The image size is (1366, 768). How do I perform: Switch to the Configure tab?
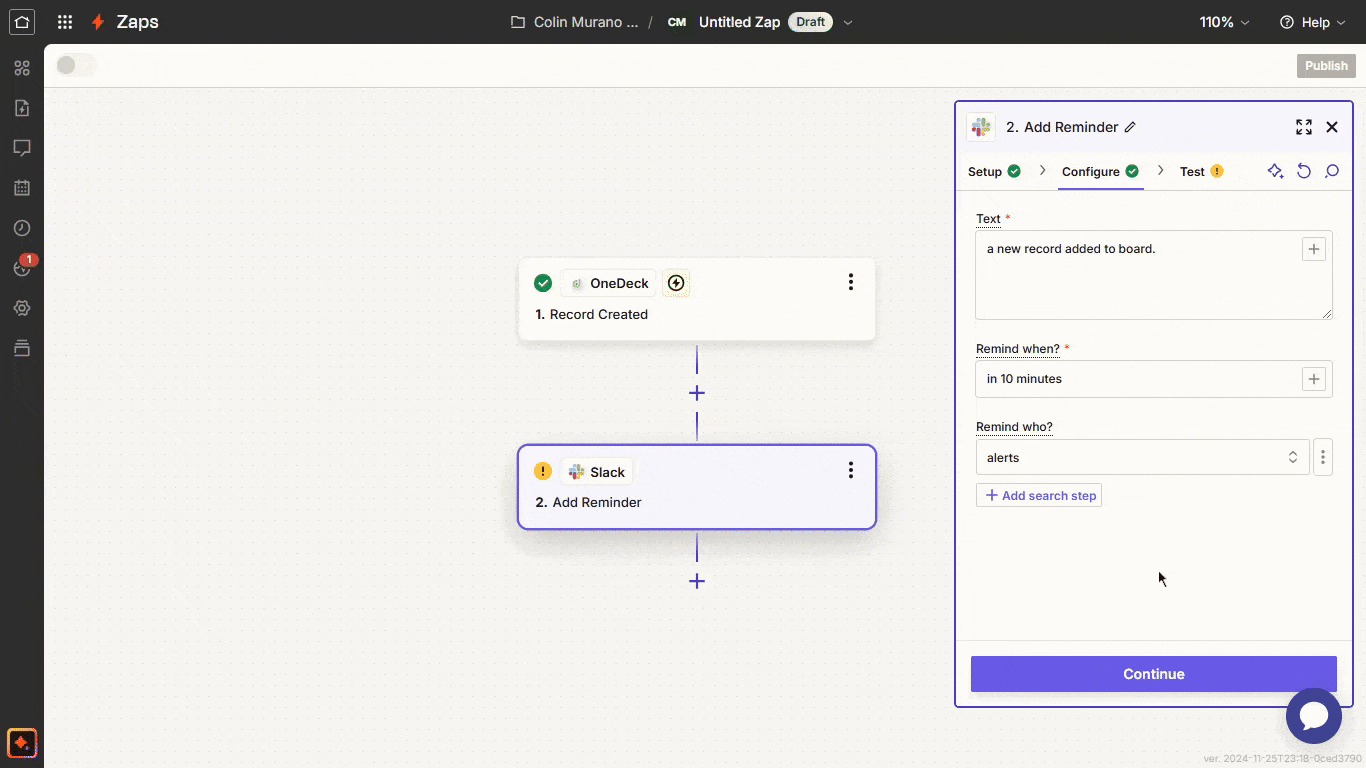(x=1100, y=171)
